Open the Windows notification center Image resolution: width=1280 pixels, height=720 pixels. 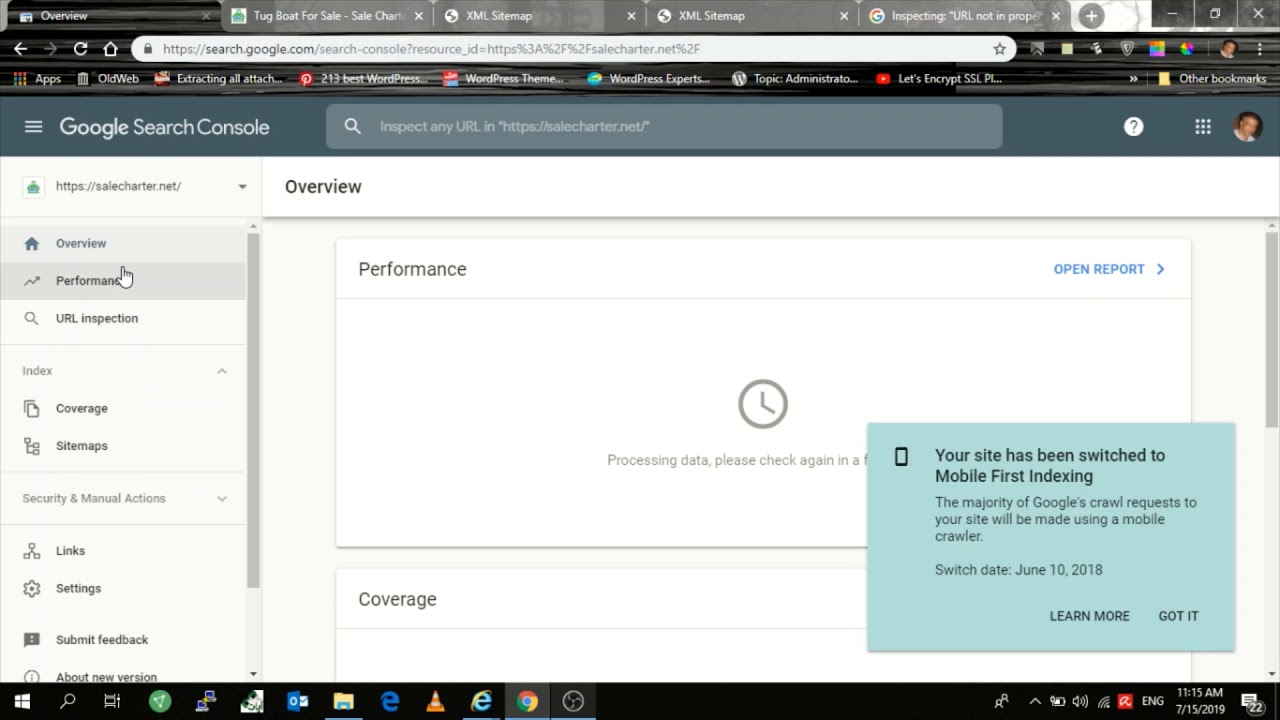(1251, 702)
